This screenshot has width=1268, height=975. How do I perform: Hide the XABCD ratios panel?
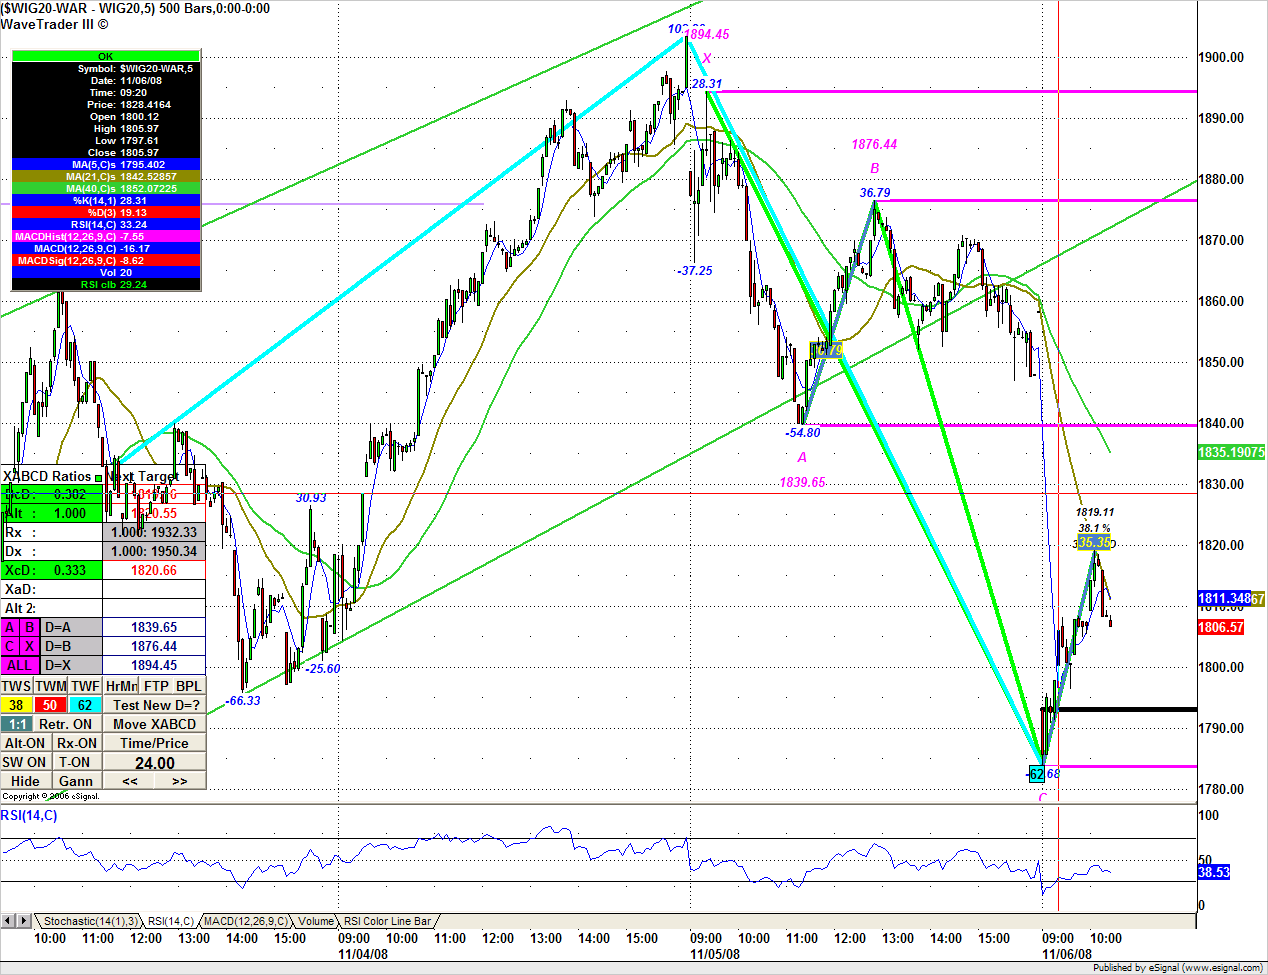coord(25,781)
